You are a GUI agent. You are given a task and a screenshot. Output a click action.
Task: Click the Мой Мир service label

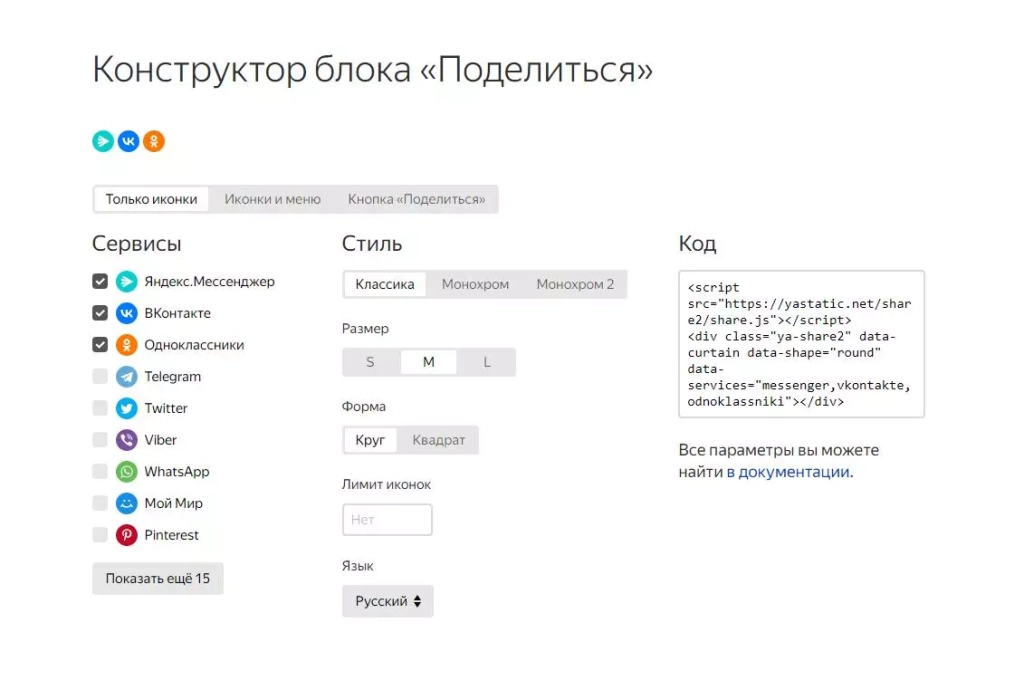click(174, 503)
